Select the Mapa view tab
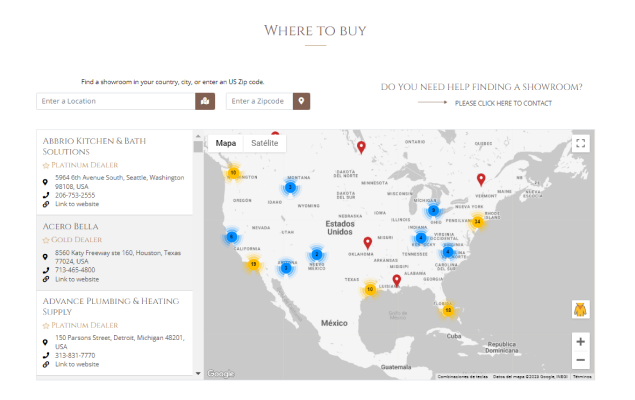This screenshot has width=635, height=400. click(226, 143)
